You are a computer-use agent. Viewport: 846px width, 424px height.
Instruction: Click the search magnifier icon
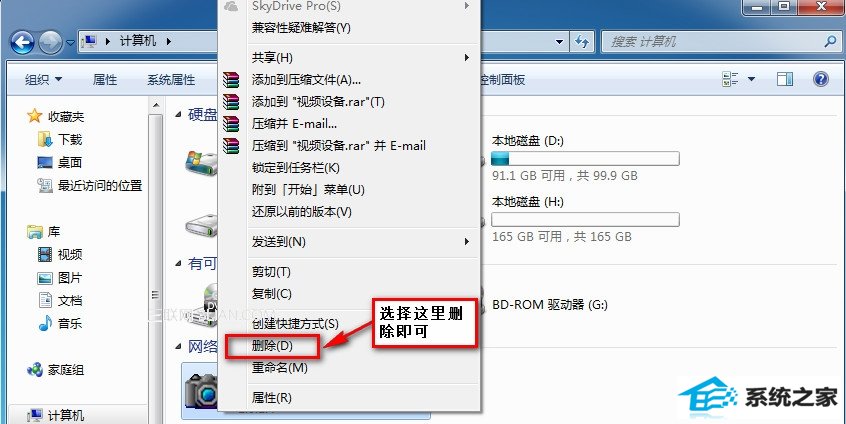tap(830, 42)
